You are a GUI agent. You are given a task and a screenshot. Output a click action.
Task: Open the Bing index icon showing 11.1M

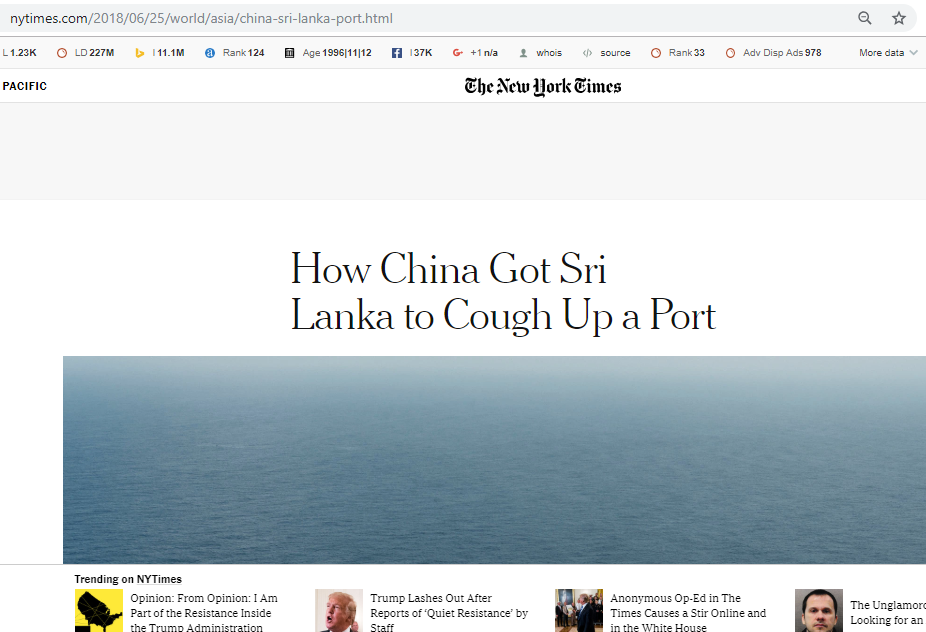coord(139,53)
